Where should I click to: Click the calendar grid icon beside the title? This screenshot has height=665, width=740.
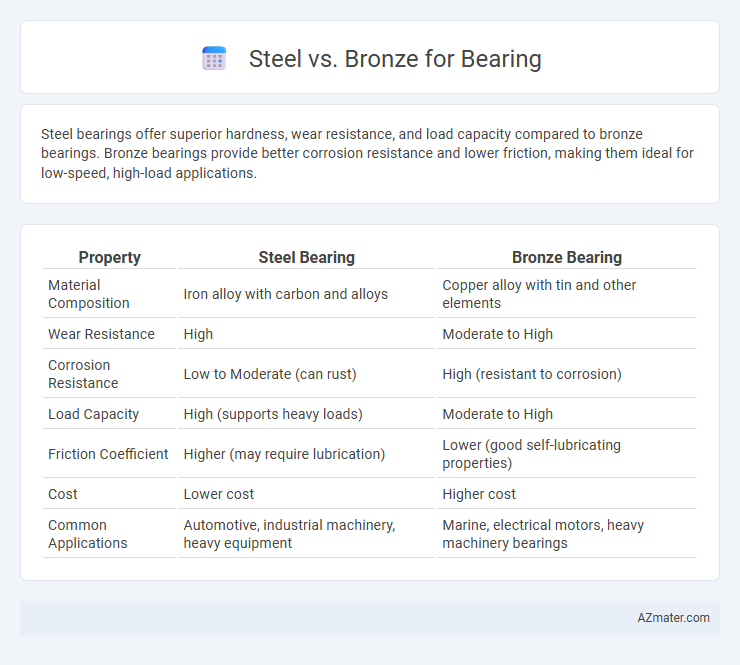tap(214, 59)
